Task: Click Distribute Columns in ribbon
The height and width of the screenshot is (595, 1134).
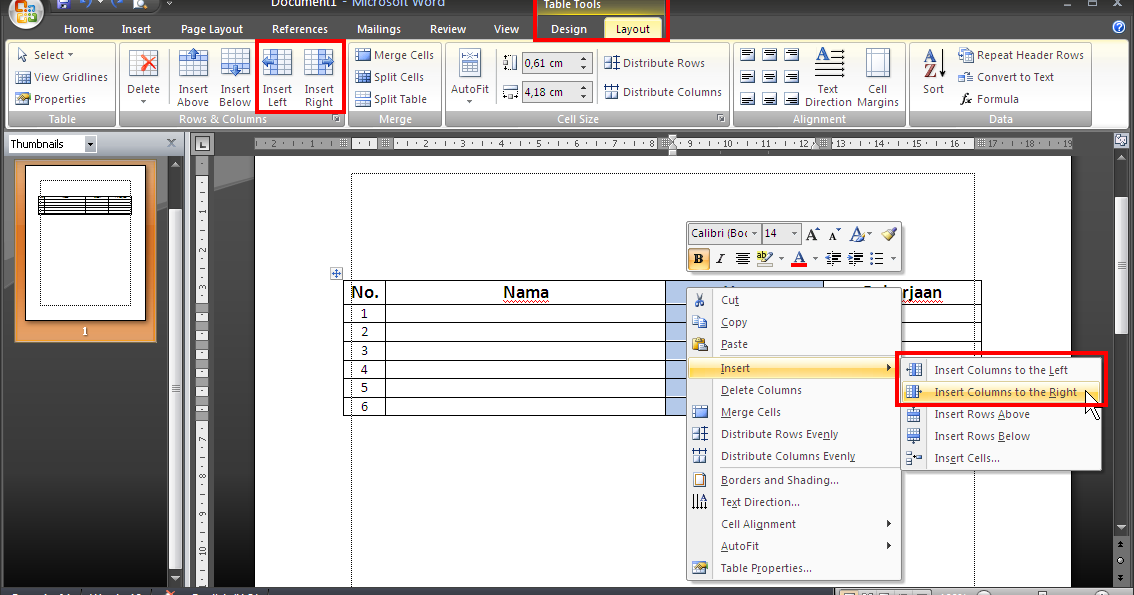Action: point(663,92)
